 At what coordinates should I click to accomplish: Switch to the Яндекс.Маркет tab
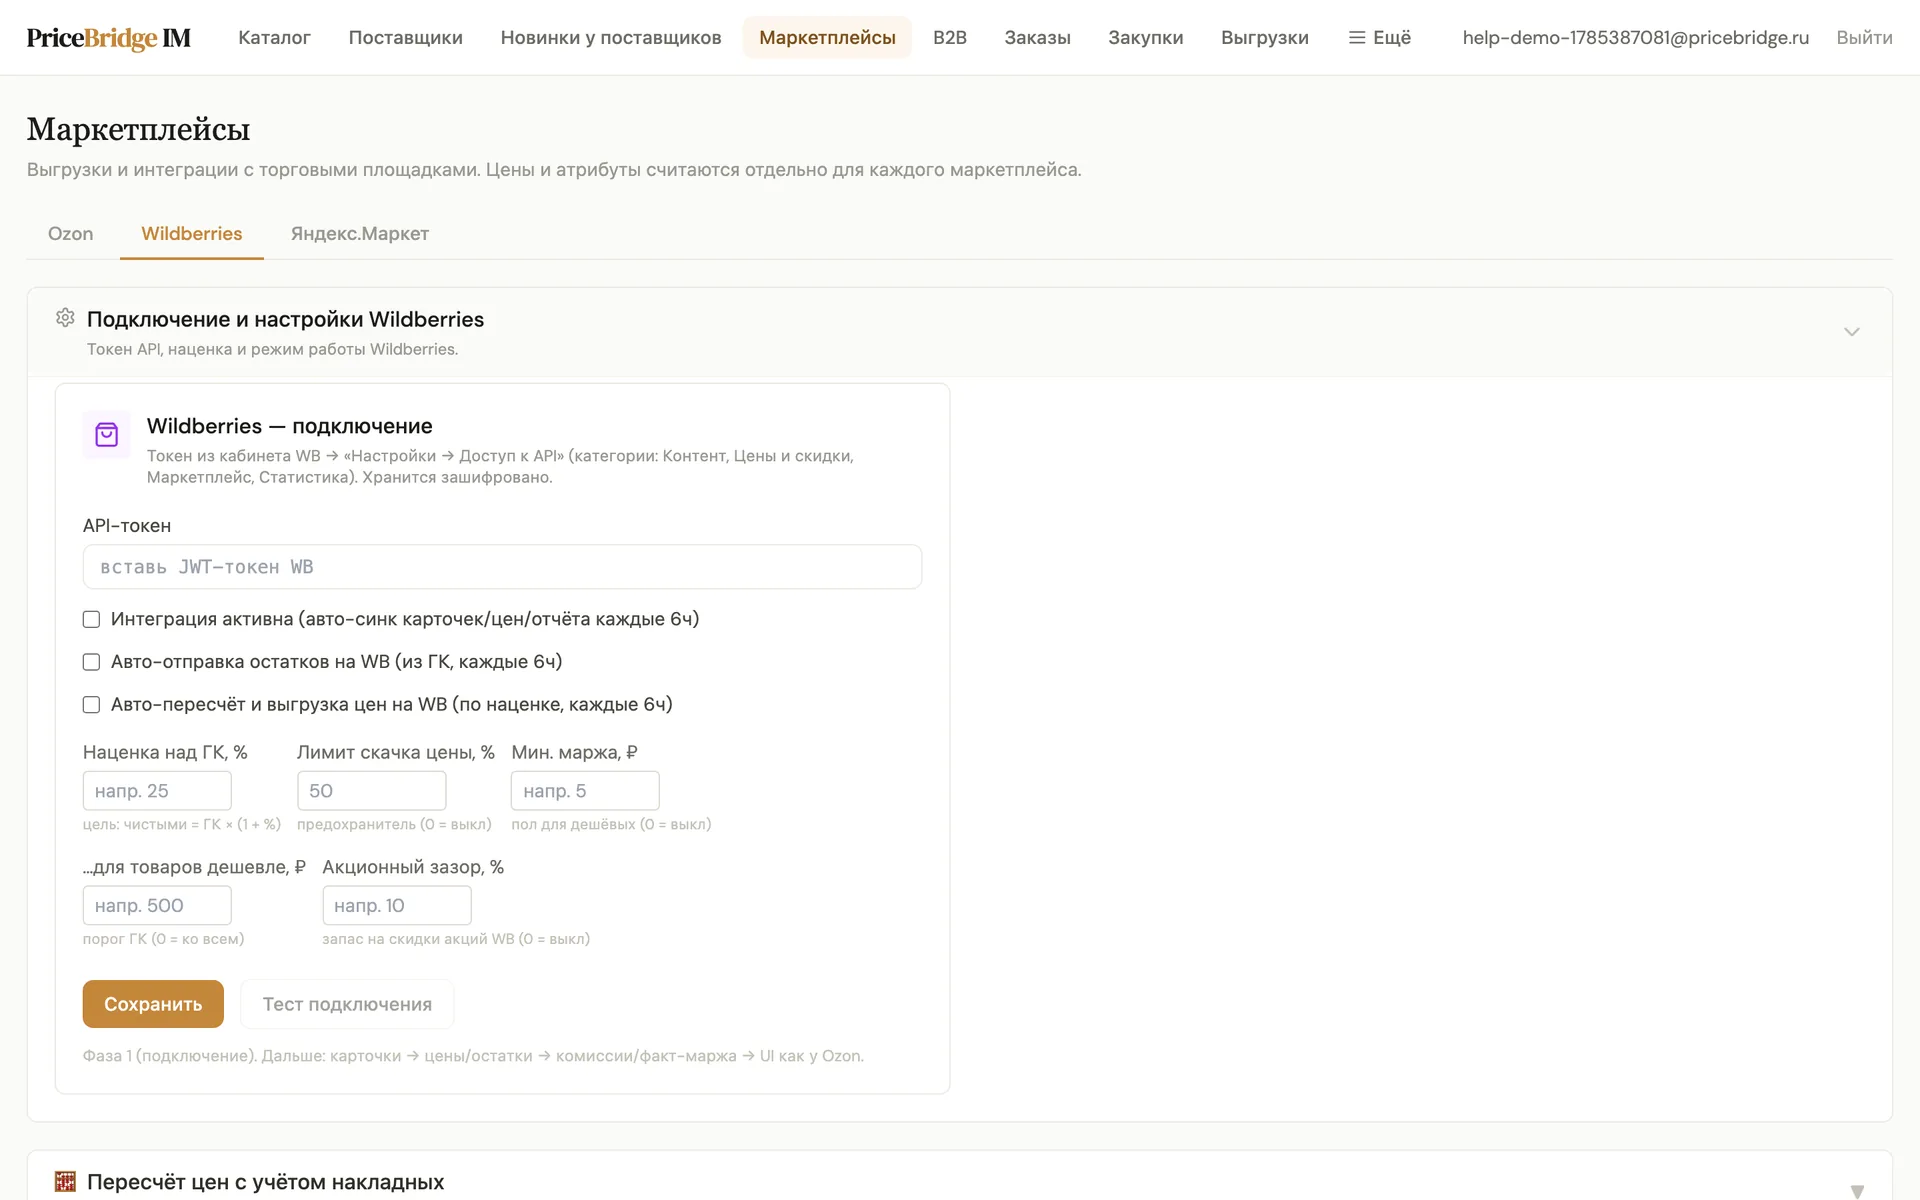pyautogui.click(x=360, y=234)
